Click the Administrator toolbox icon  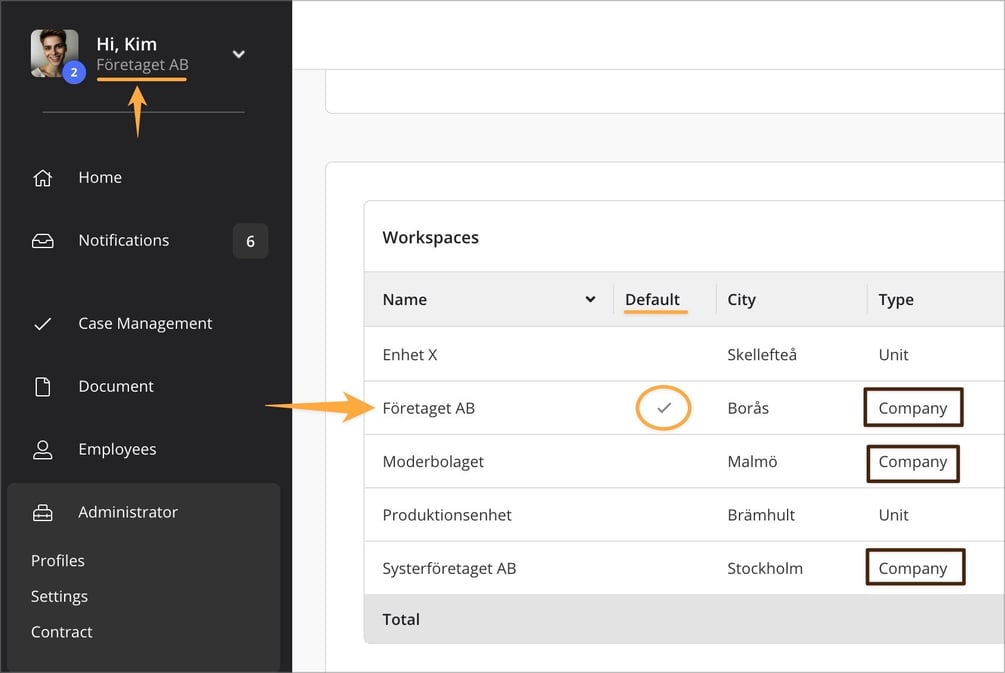(42, 513)
